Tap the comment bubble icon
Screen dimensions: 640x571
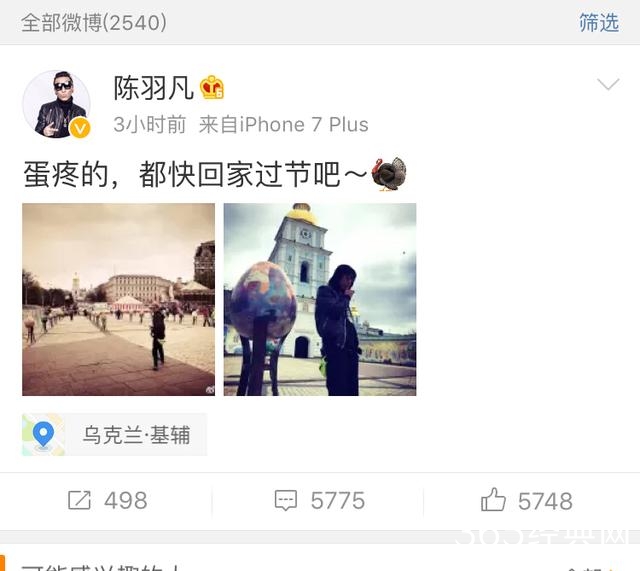[x=286, y=500]
